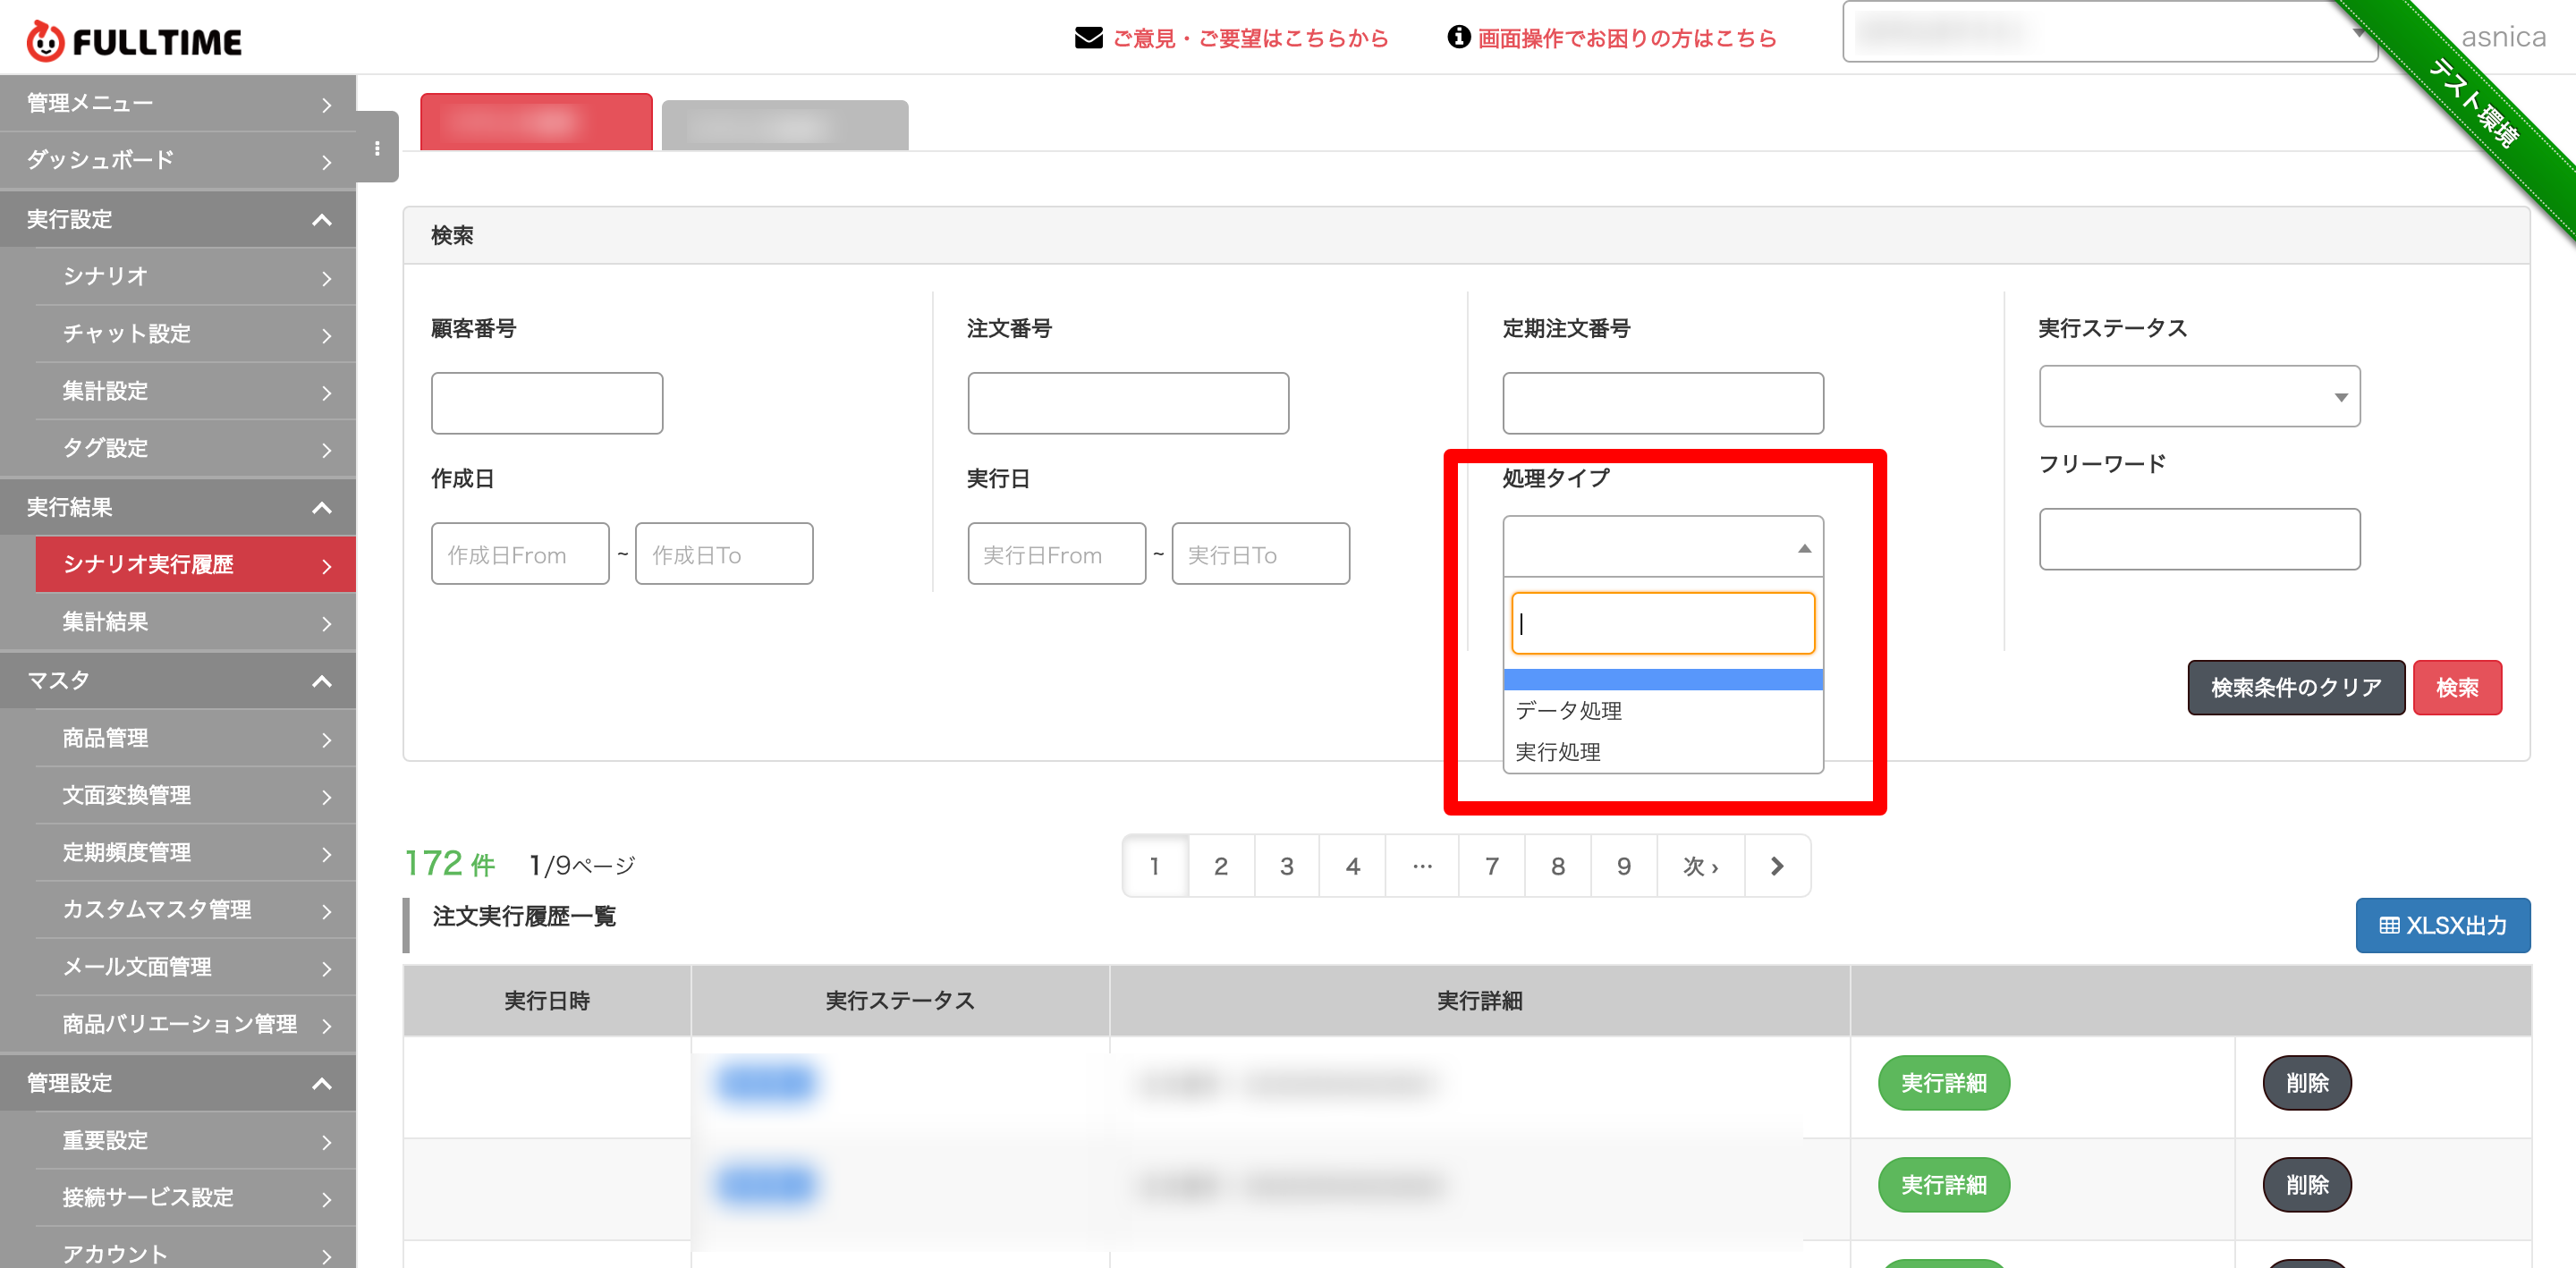Focus the 顧客番号 input field
The height and width of the screenshot is (1268, 2576).
pyautogui.click(x=547, y=403)
